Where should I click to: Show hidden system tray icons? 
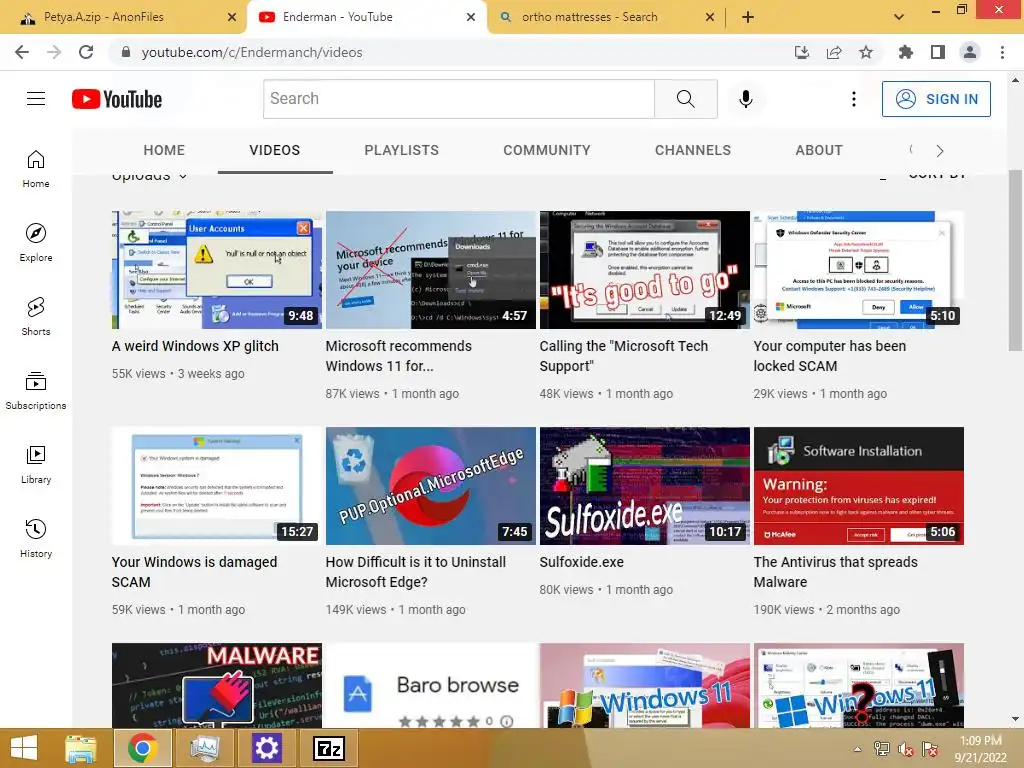coord(857,748)
